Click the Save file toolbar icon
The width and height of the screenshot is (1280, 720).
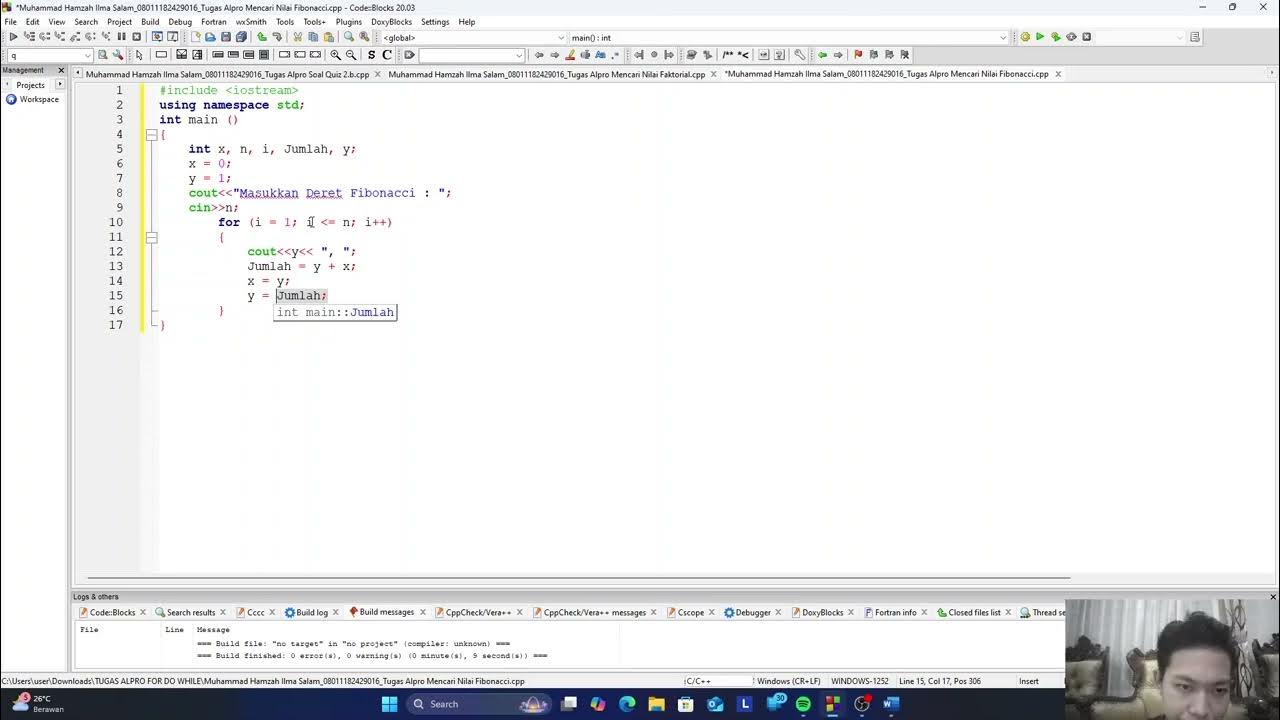tap(226, 37)
